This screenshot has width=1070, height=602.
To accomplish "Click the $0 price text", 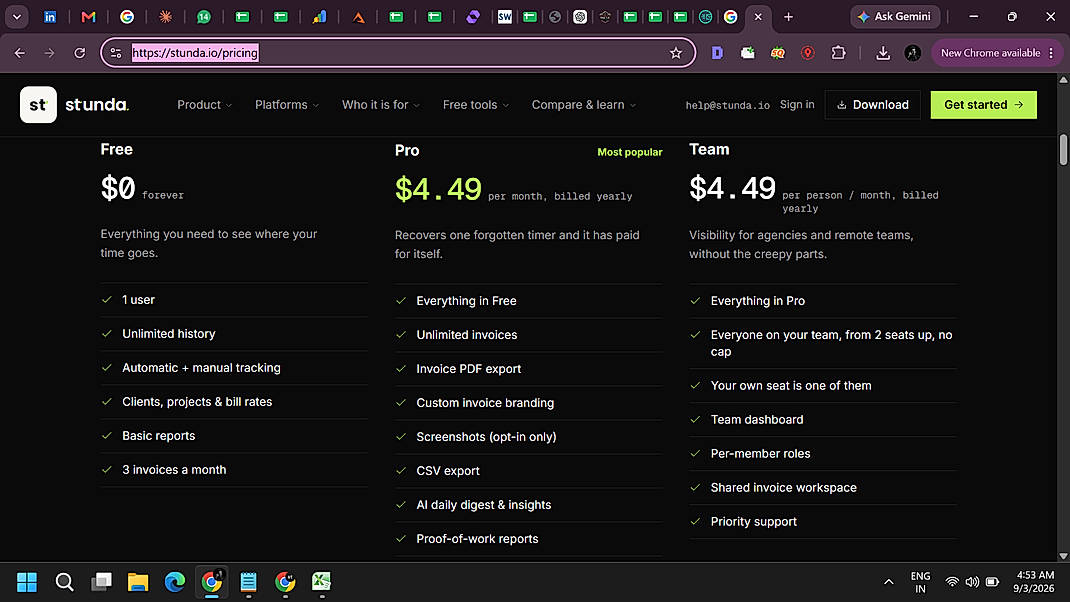I will [118, 188].
